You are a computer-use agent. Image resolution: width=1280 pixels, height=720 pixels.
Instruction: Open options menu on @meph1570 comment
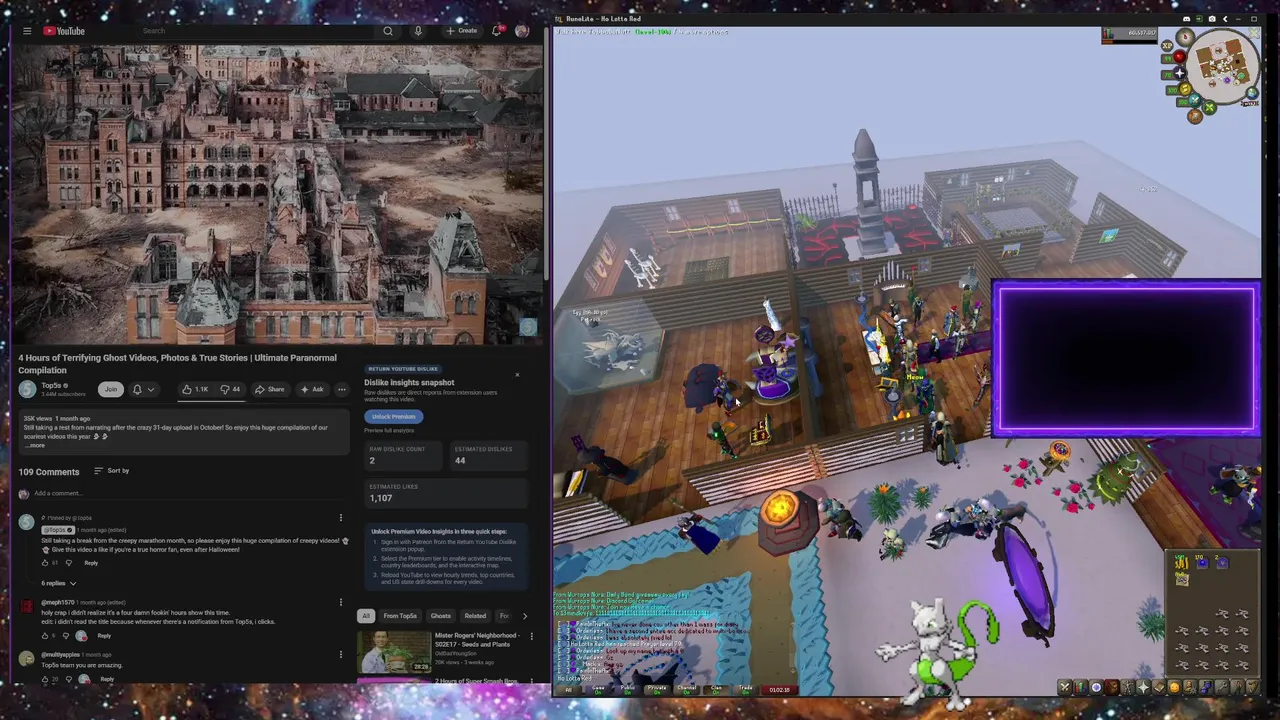pyautogui.click(x=341, y=603)
